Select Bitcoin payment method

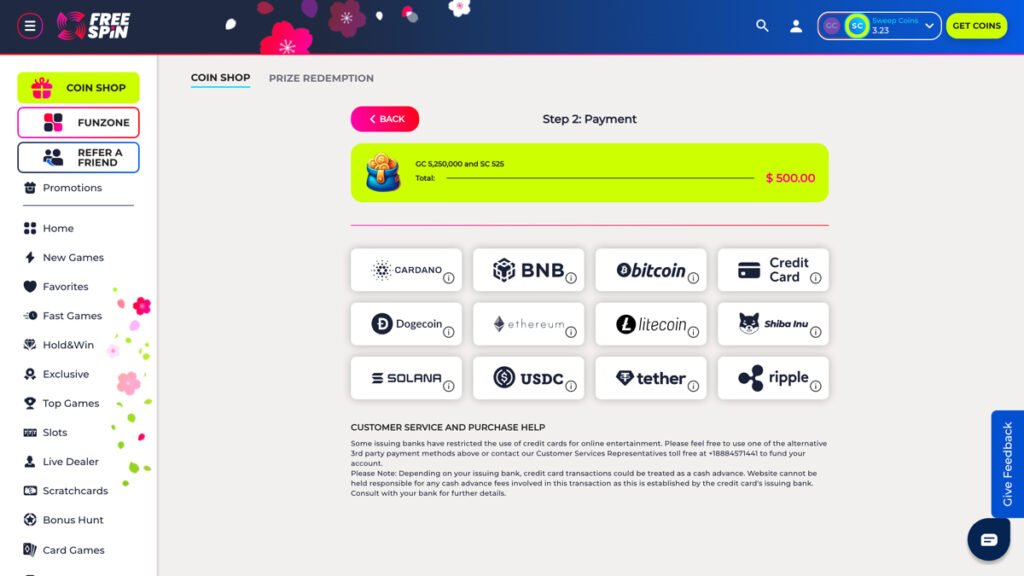tap(651, 270)
